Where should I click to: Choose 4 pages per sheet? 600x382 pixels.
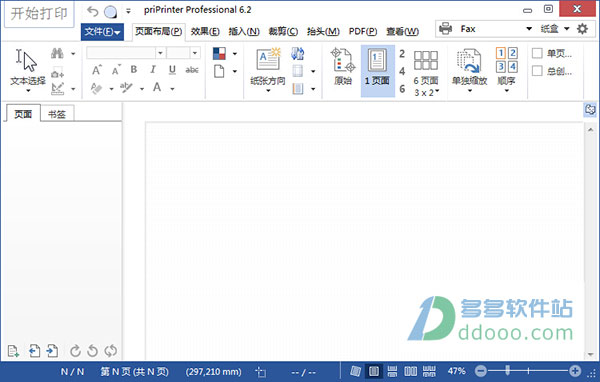402,71
